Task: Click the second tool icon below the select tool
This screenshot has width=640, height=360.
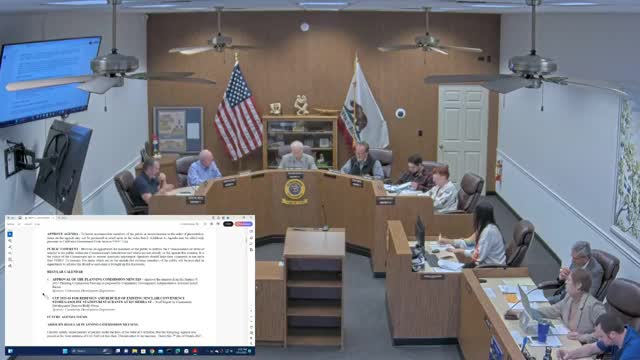Action: [10, 247]
